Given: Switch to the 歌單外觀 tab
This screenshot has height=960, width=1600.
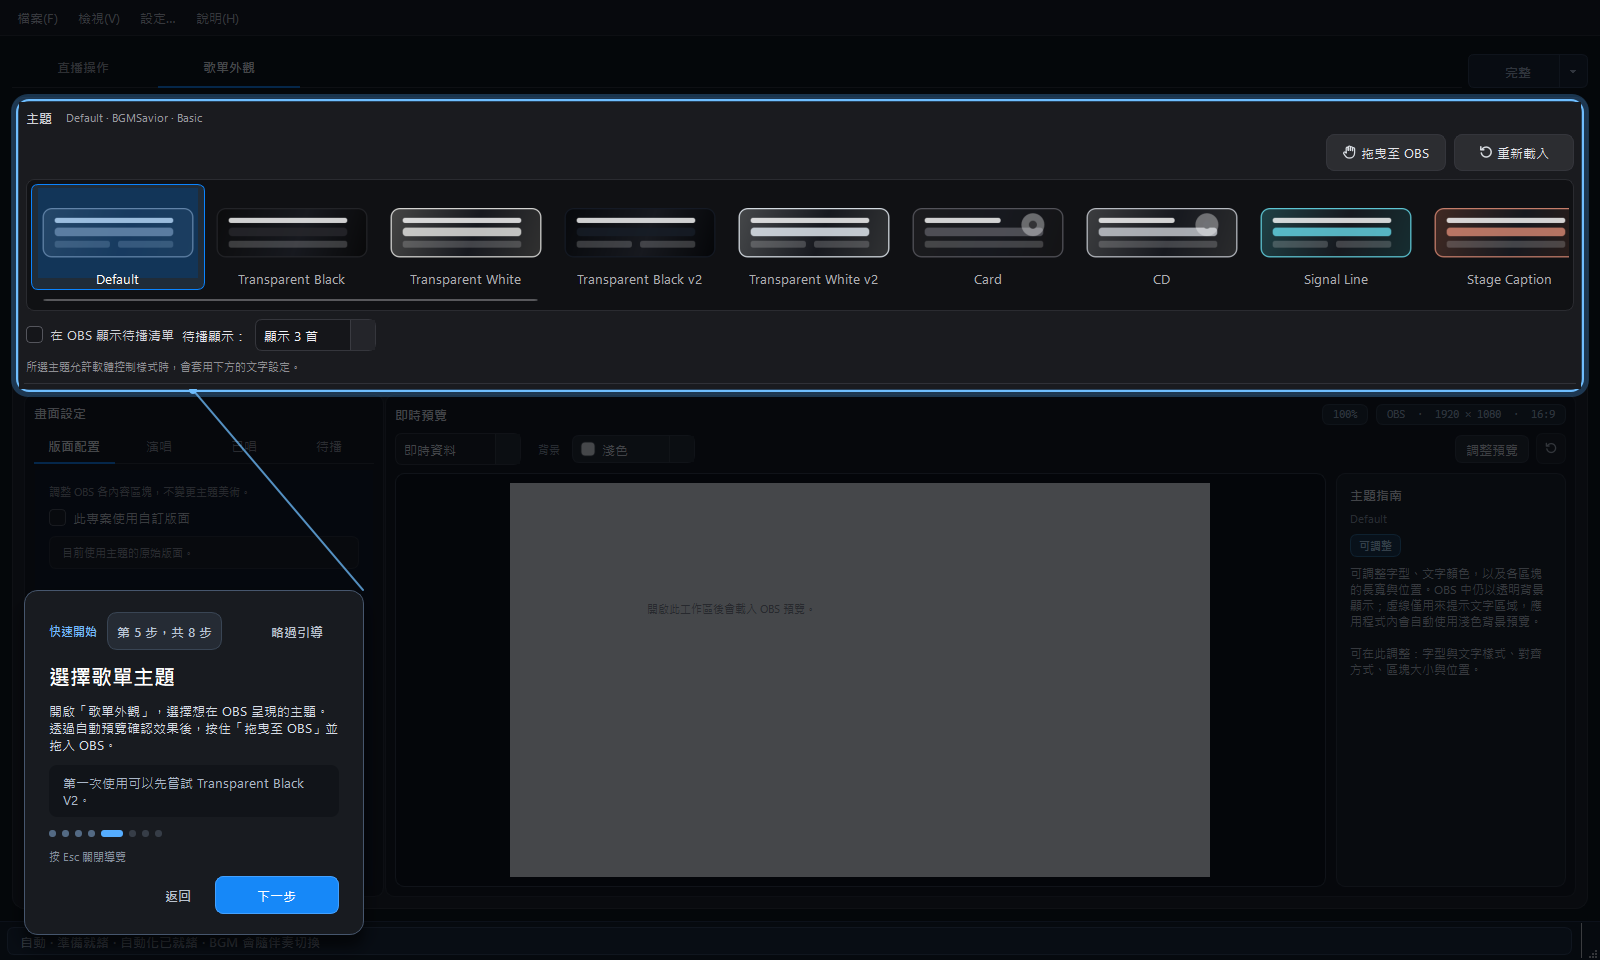Looking at the screenshot, I should (229, 68).
